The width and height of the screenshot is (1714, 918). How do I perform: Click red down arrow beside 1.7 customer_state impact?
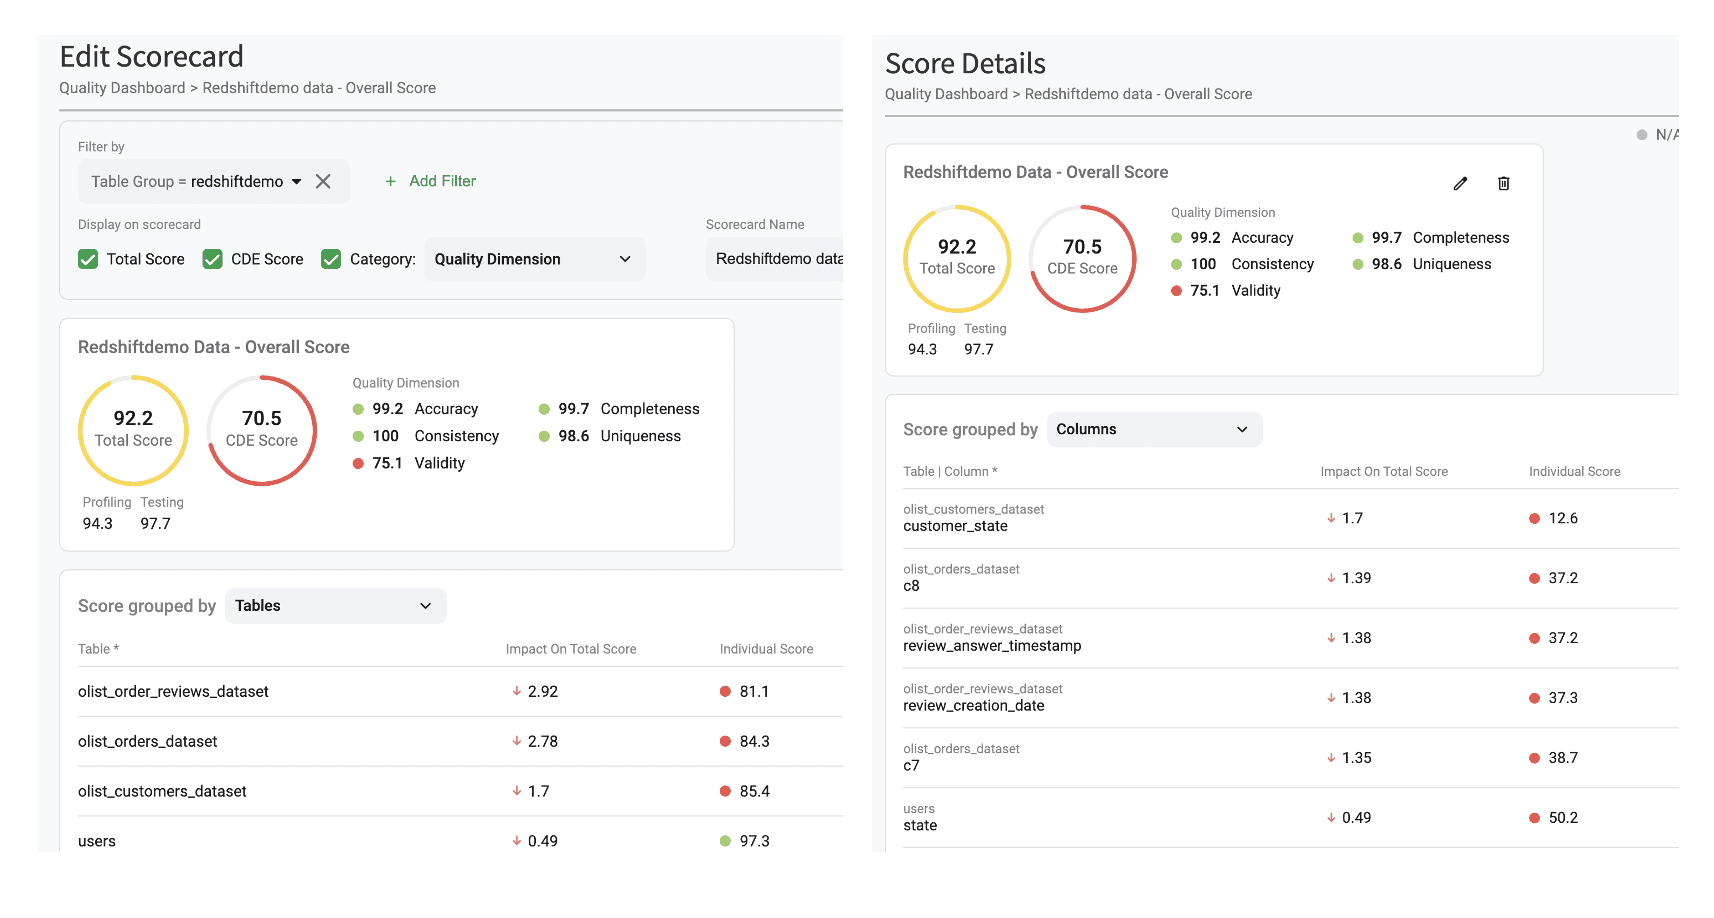(1331, 518)
